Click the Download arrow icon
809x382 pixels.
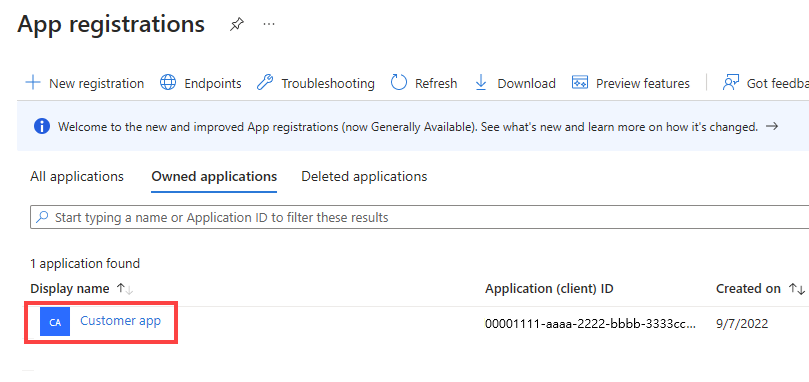[481, 83]
